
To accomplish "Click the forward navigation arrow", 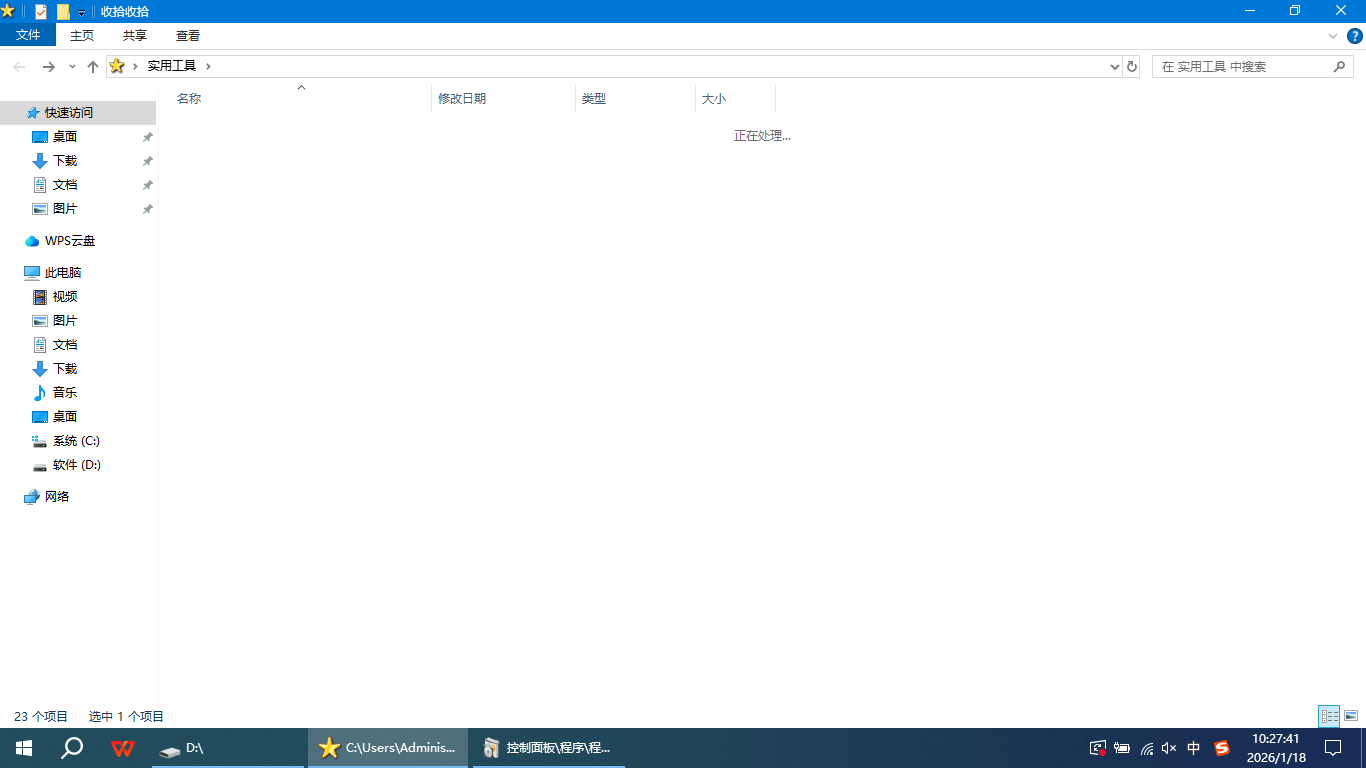I will coord(48,66).
